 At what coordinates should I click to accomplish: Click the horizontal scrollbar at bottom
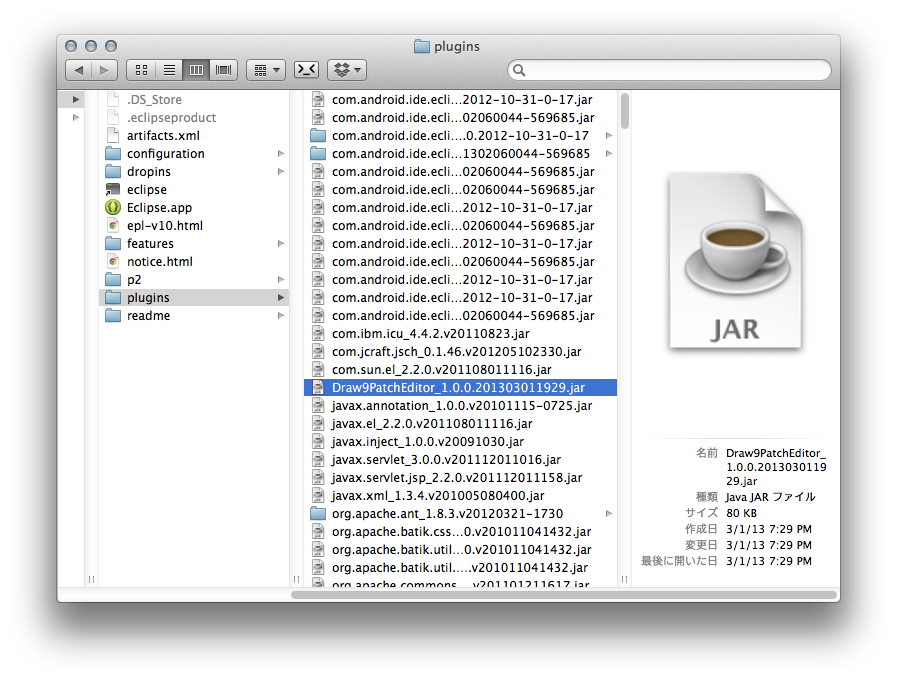pos(560,594)
